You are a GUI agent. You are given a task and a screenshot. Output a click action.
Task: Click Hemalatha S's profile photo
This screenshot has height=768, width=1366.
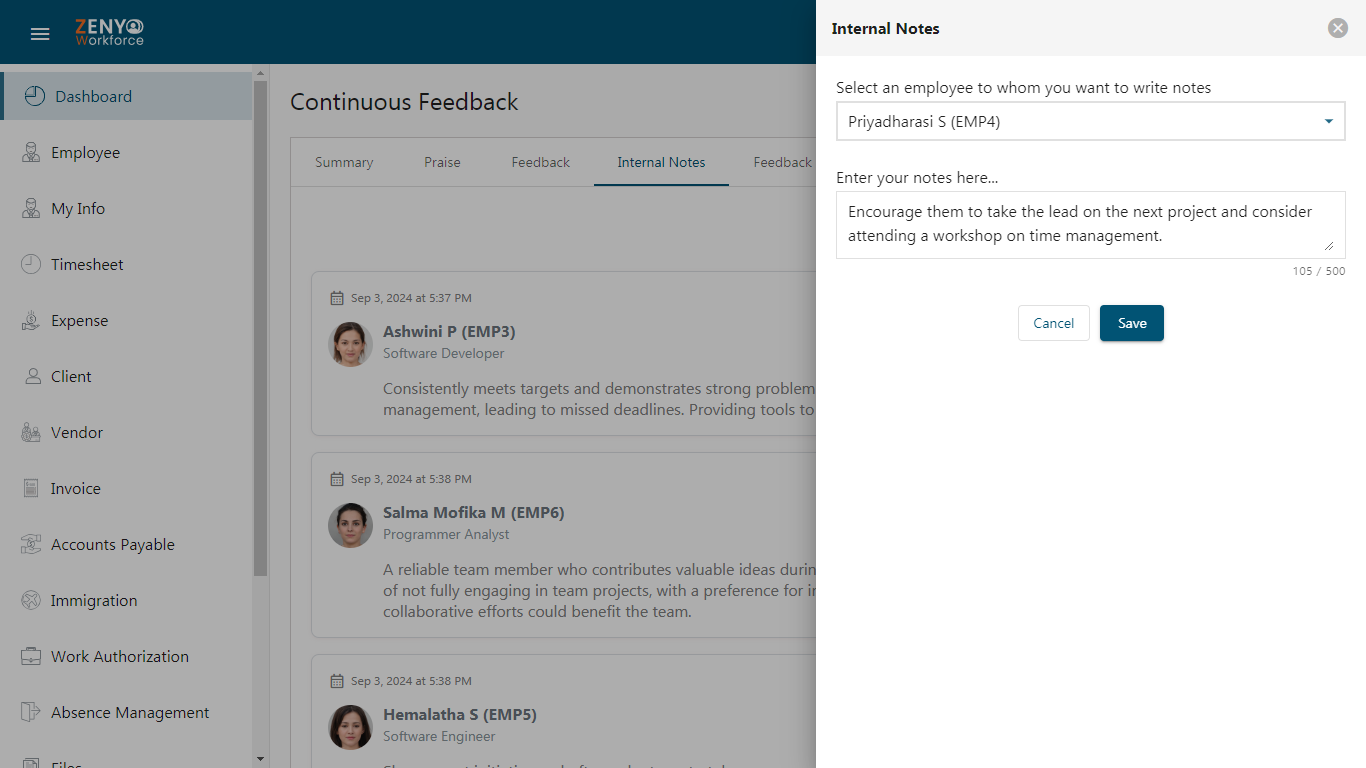pyautogui.click(x=351, y=727)
